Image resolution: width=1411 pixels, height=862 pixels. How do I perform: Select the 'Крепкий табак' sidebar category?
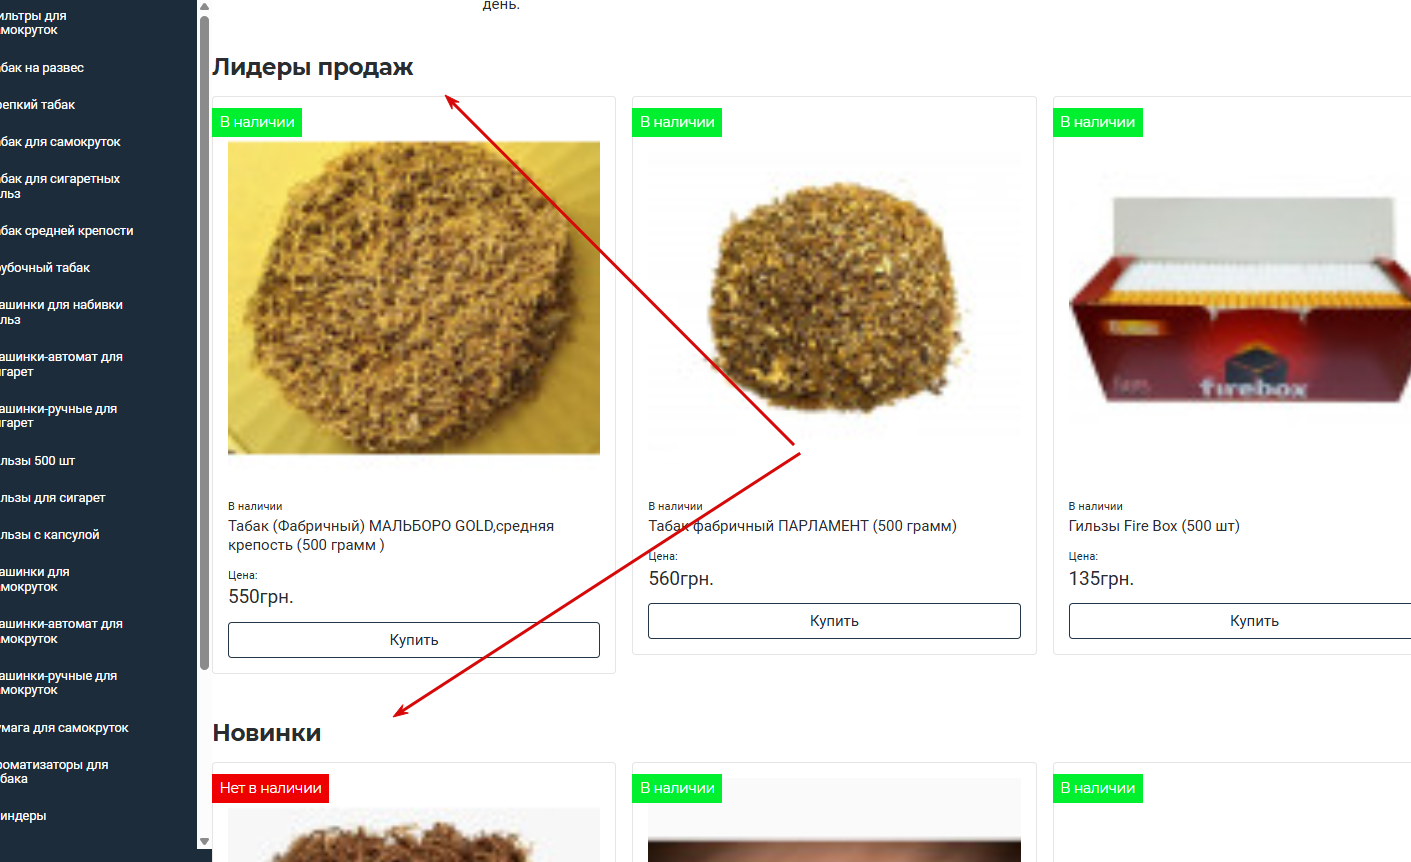[38, 105]
